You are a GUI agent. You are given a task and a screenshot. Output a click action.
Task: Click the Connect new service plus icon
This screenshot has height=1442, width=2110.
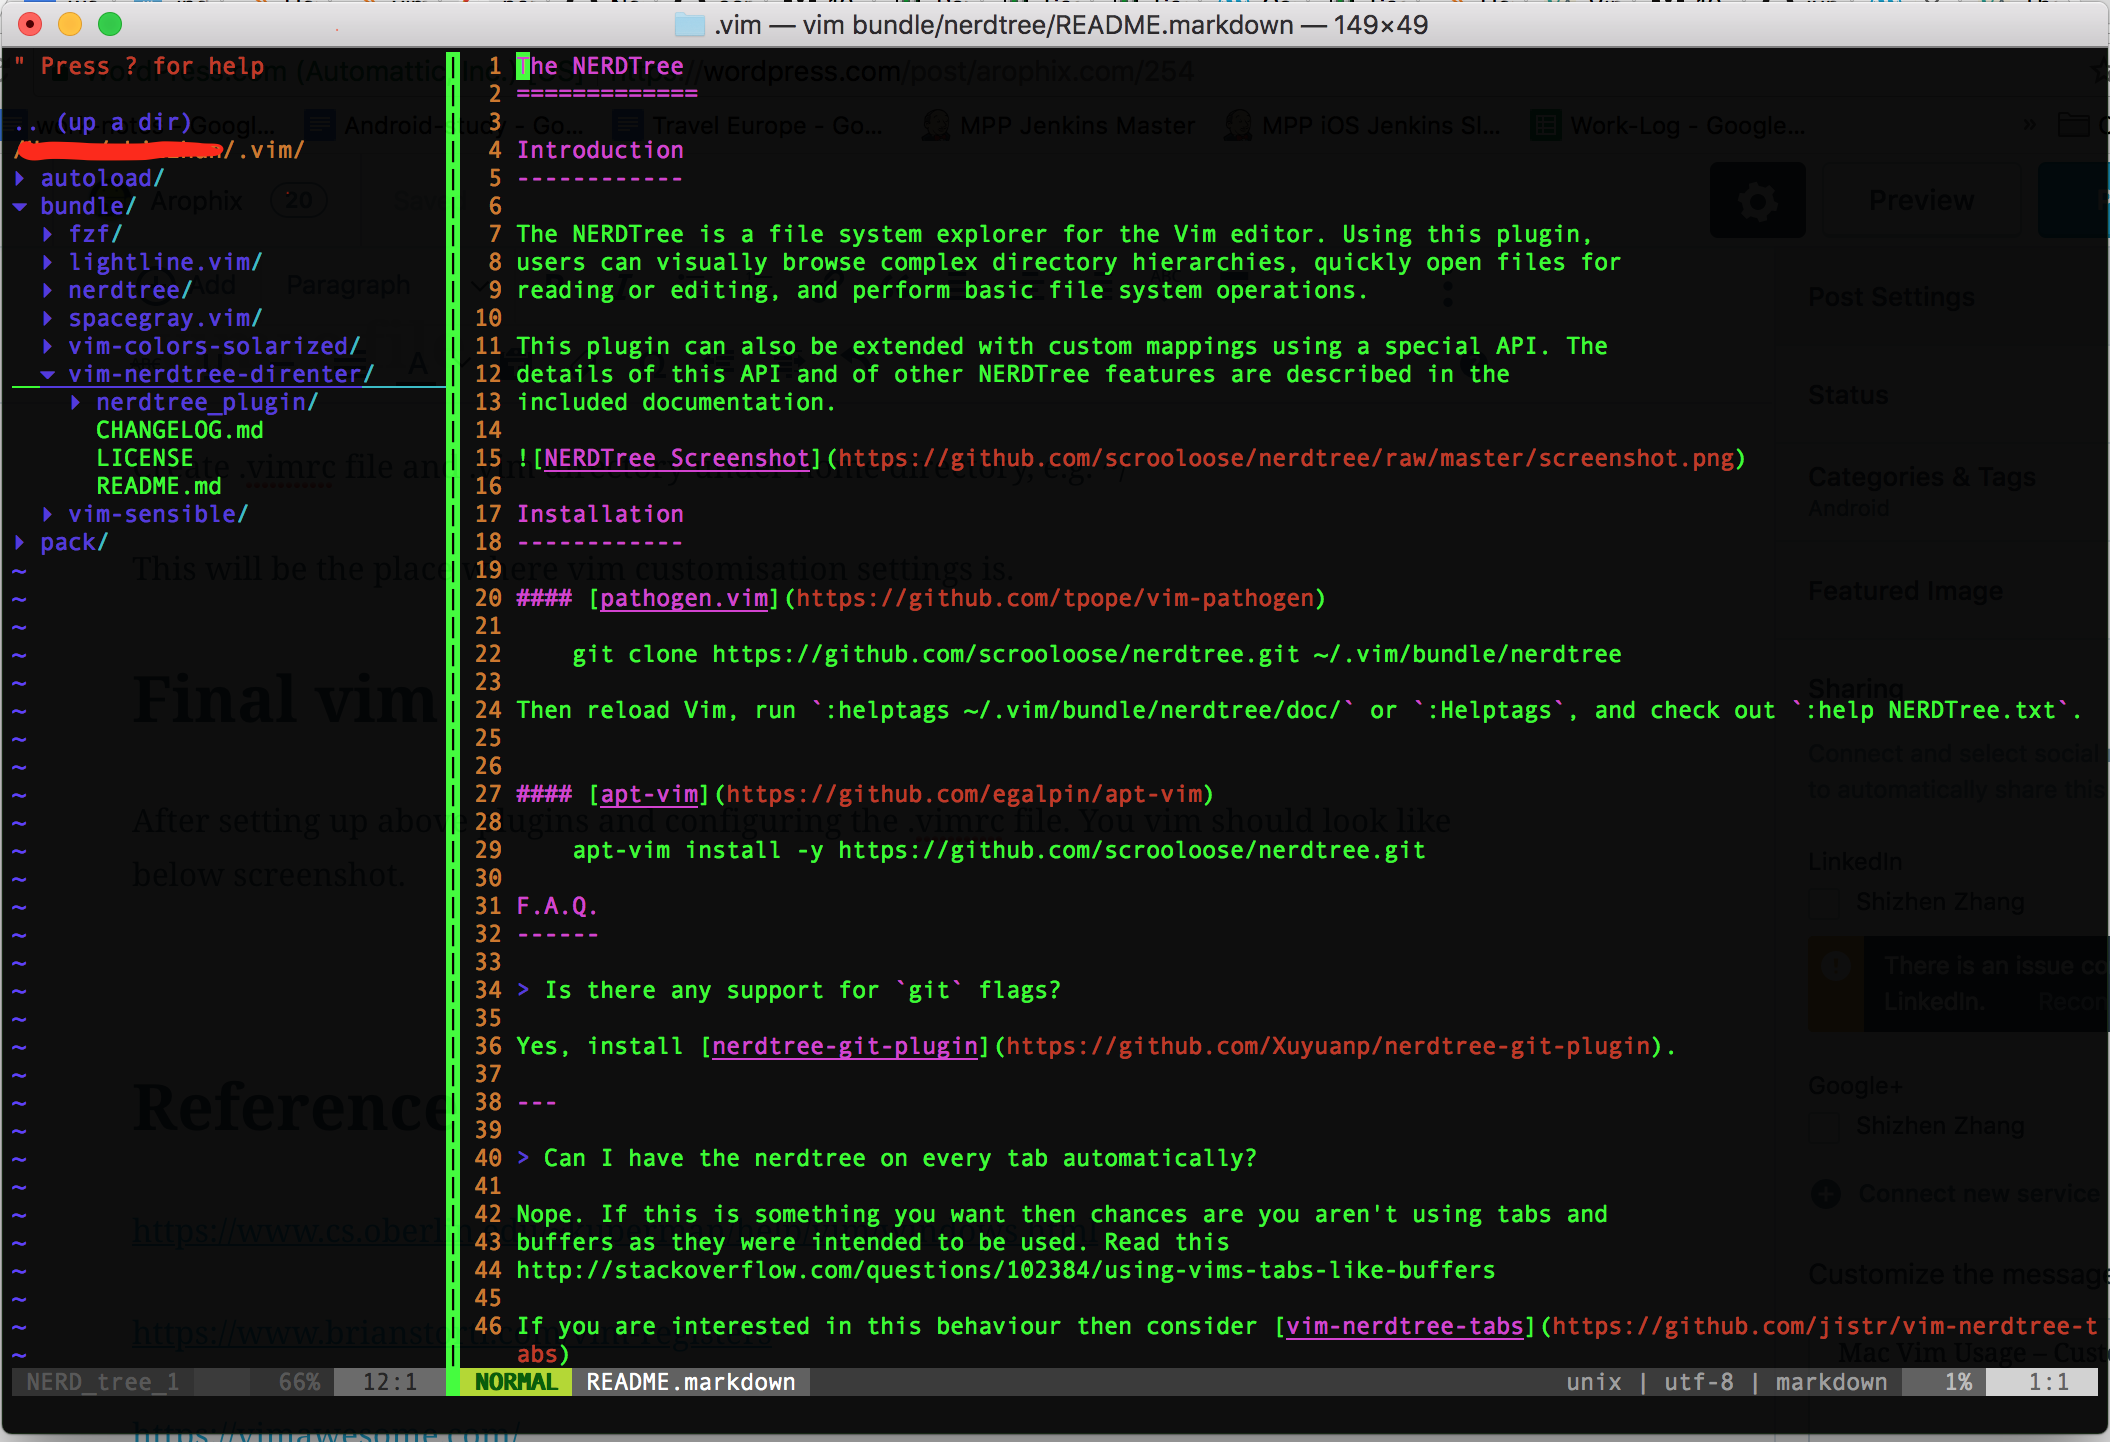point(1826,1193)
